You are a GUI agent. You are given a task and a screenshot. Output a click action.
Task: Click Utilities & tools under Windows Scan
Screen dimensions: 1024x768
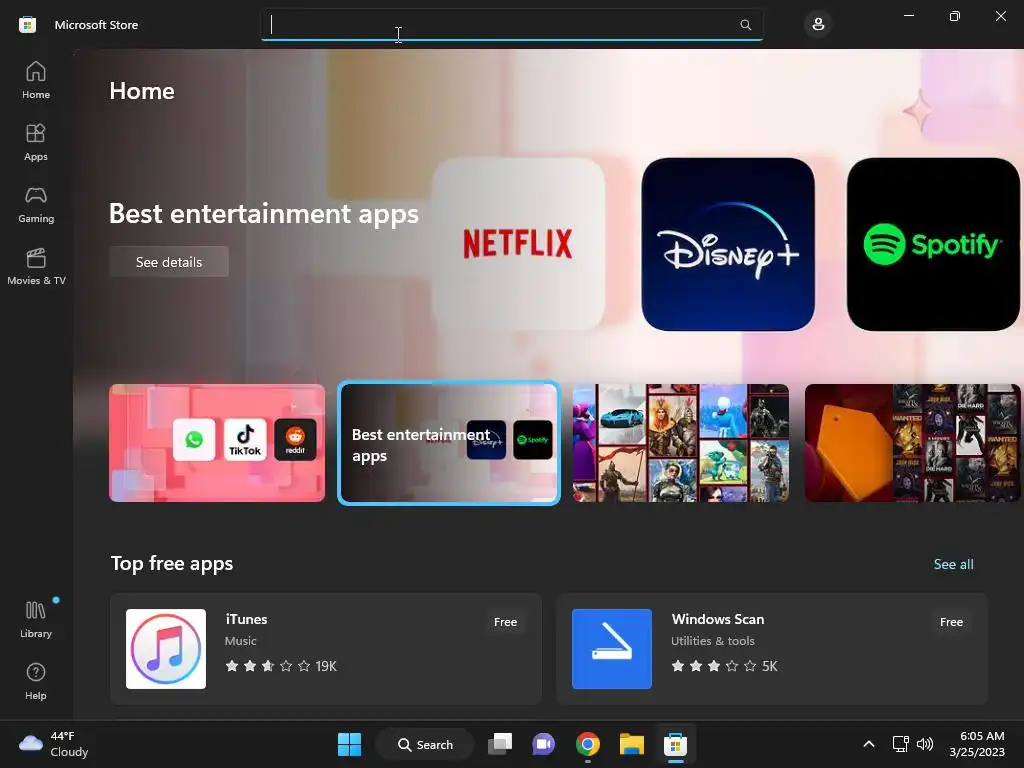pos(712,641)
